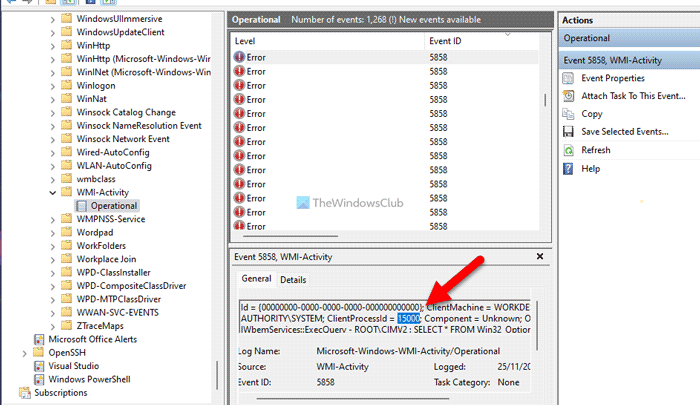Expand the WPD-MTPClassDriver node
This screenshot has height=405, width=700.
(x=53, y=300)
